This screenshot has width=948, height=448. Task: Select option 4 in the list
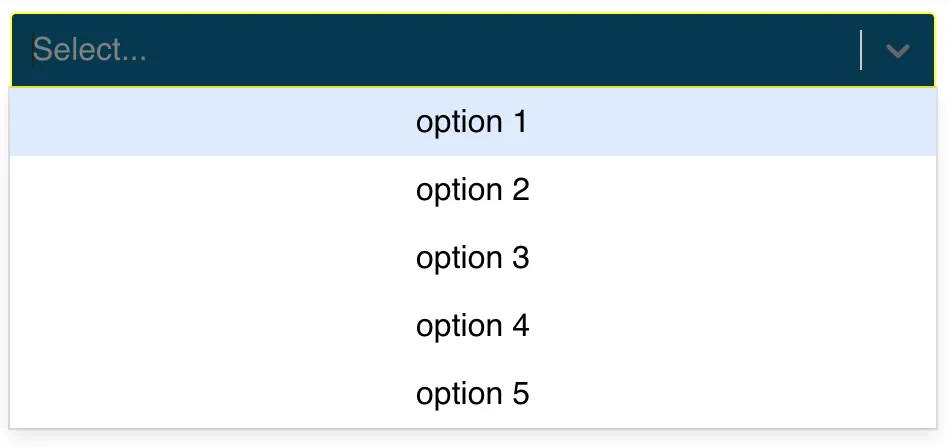[472, 326]
